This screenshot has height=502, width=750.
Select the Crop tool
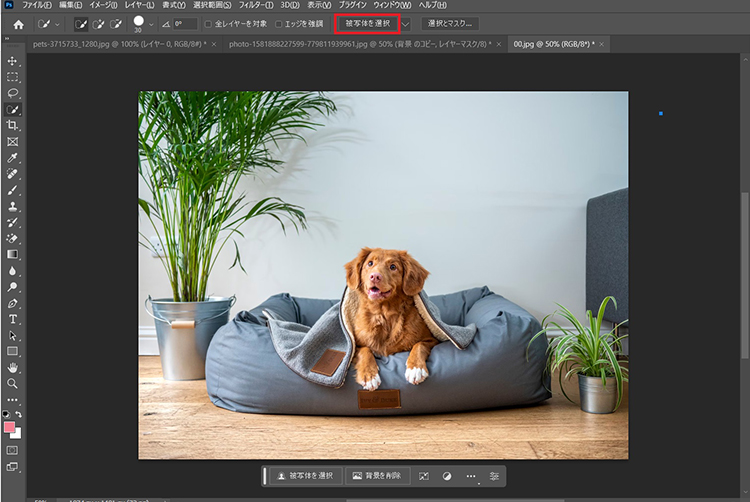[x=12, y=125]
